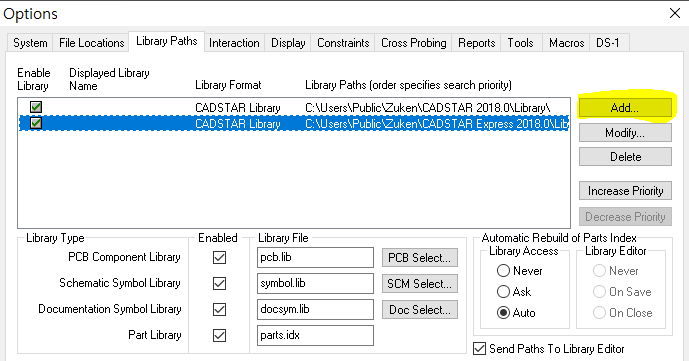Viewport: 689px width, 361px height.
Task: Select Library Access Never radio button
Action: coord(503,271)
